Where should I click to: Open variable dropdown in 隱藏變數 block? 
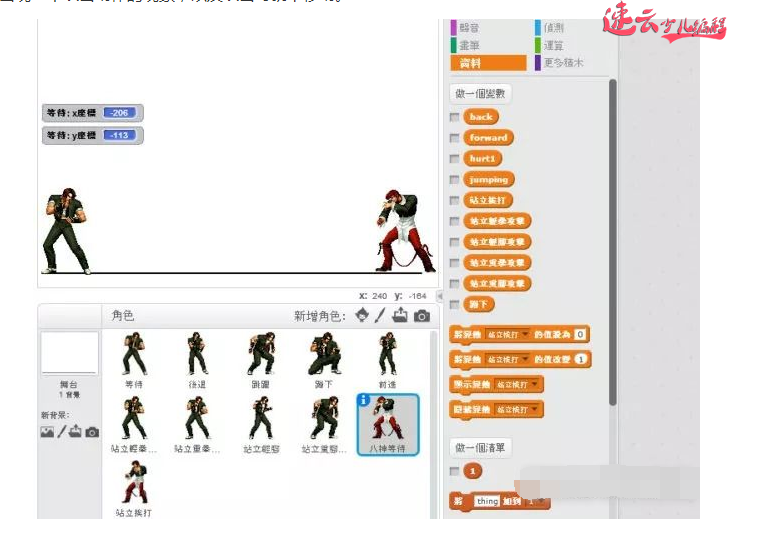point(519,409)
